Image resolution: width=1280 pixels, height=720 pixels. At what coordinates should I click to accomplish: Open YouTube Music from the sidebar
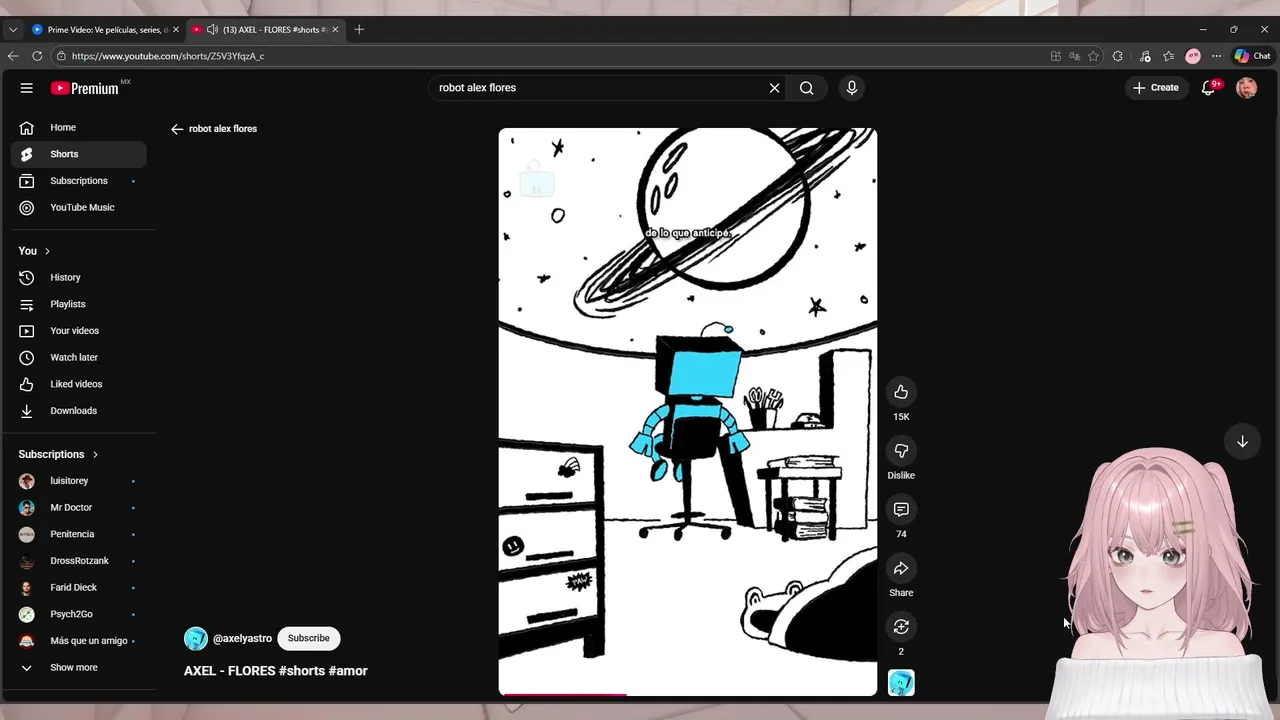tap(79, 207)
